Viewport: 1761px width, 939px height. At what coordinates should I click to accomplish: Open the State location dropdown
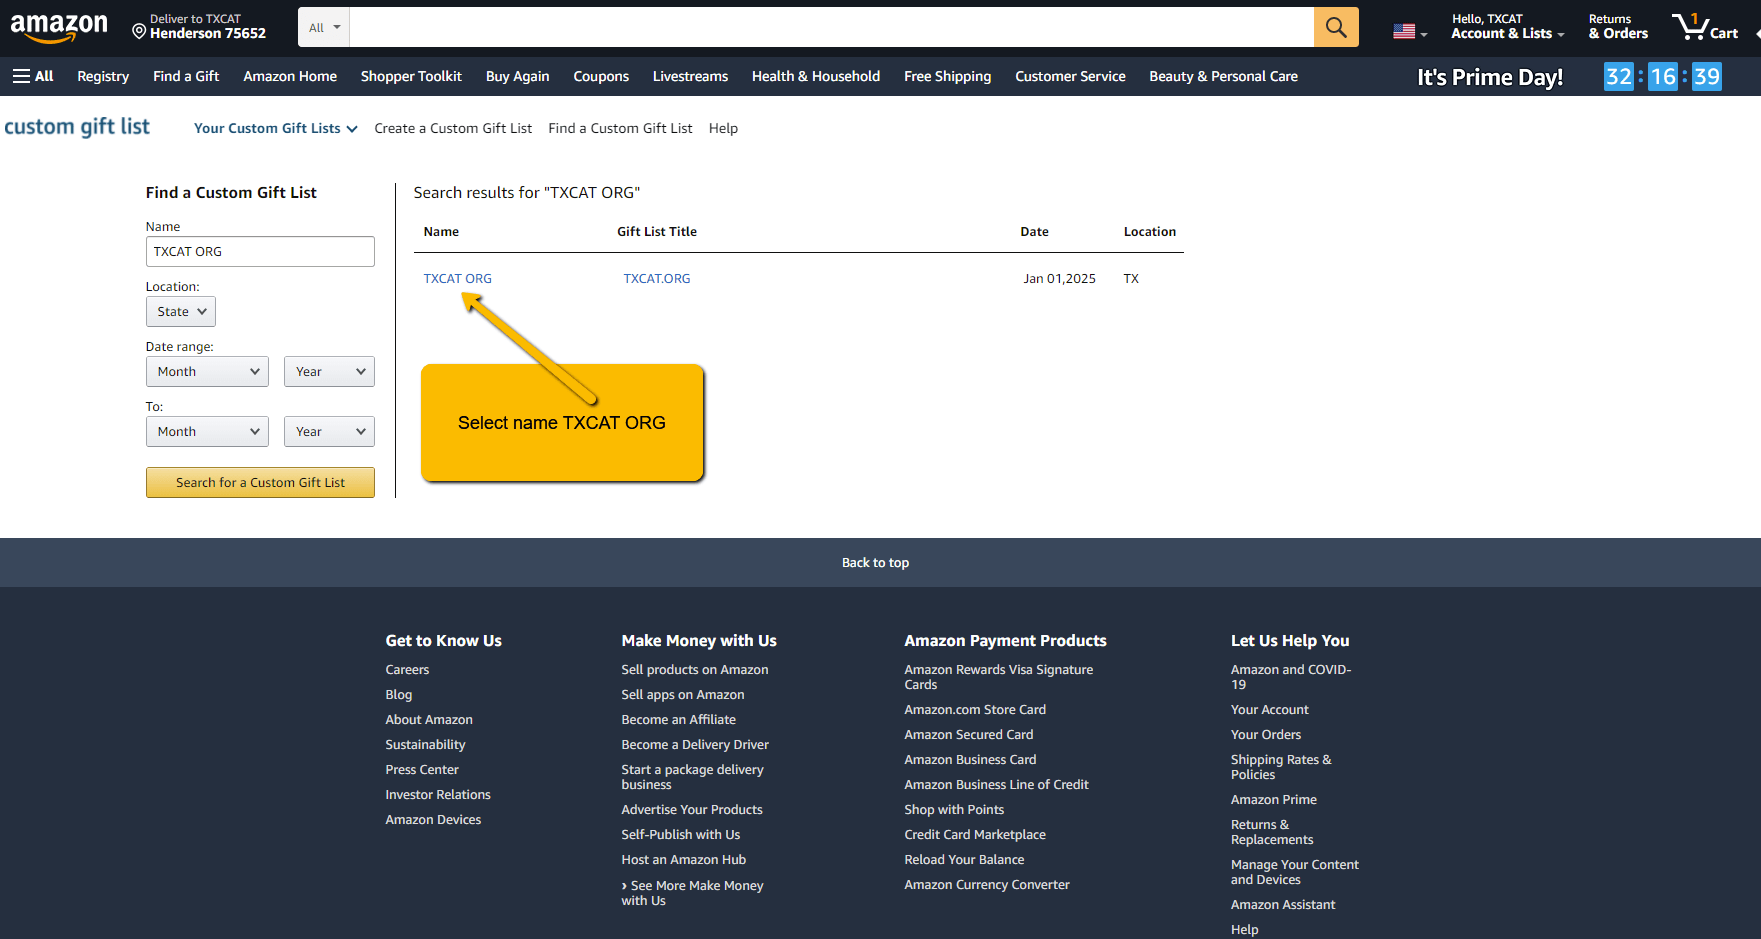point(181,311)
